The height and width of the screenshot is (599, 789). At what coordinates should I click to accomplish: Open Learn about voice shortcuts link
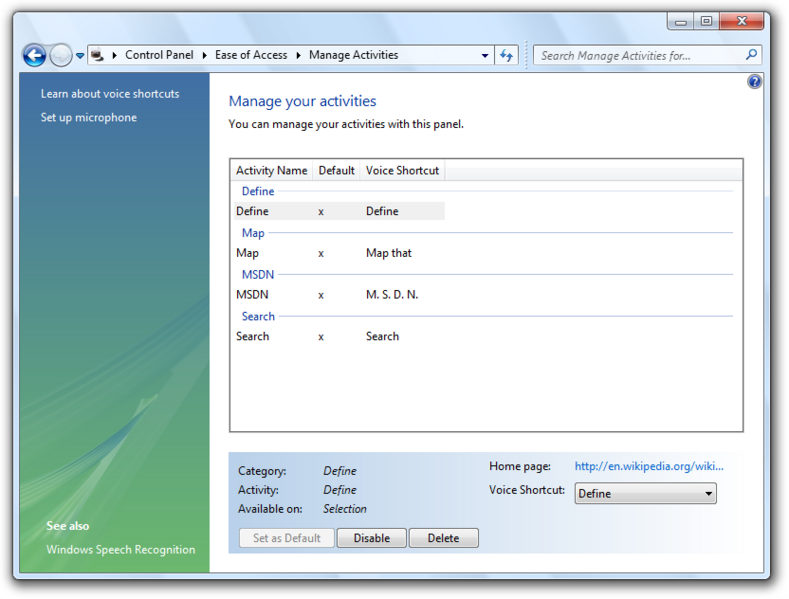tap(110, 94)
